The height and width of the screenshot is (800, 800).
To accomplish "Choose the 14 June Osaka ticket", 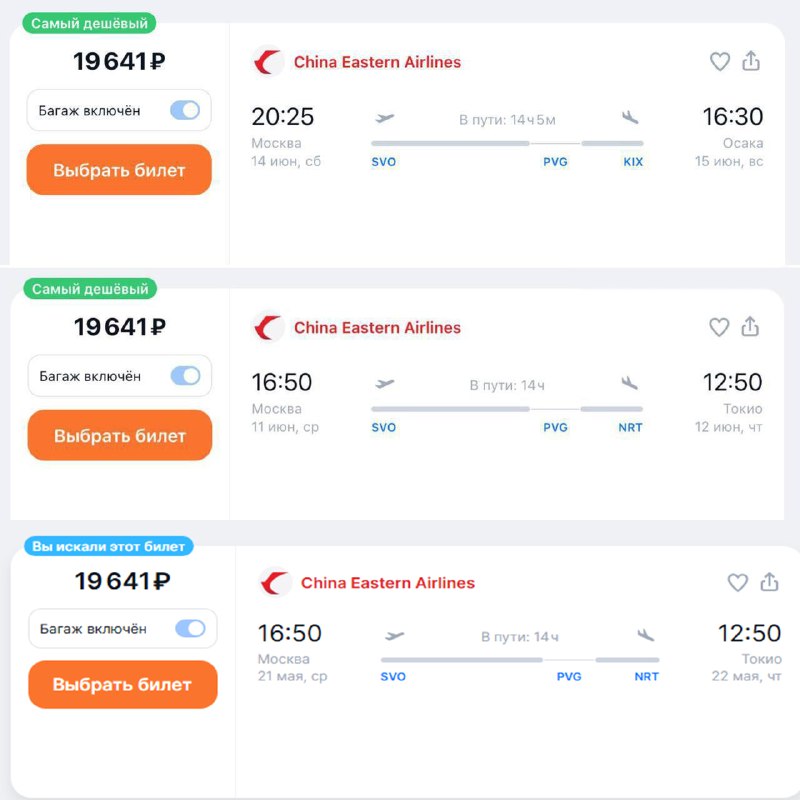I will (x=119, y=170).
